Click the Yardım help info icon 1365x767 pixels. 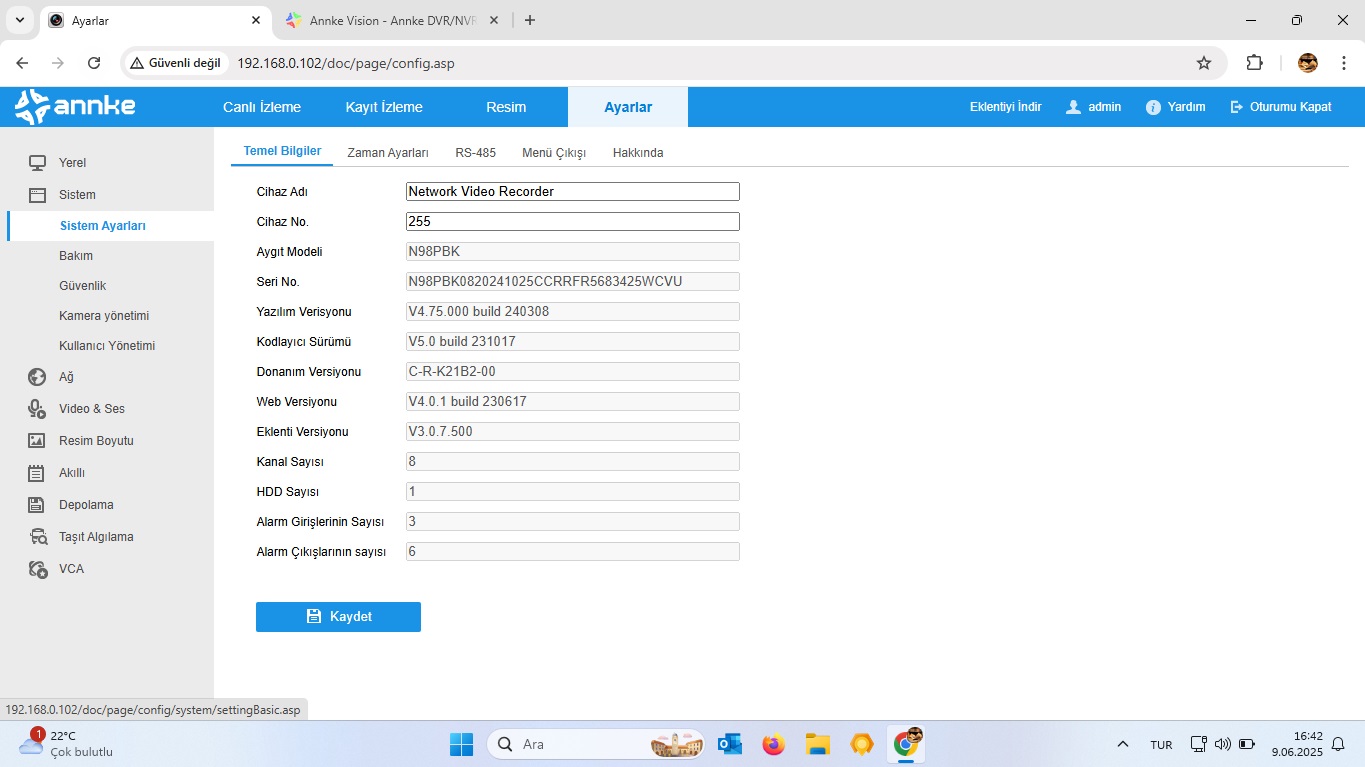tap(1153, 107)
